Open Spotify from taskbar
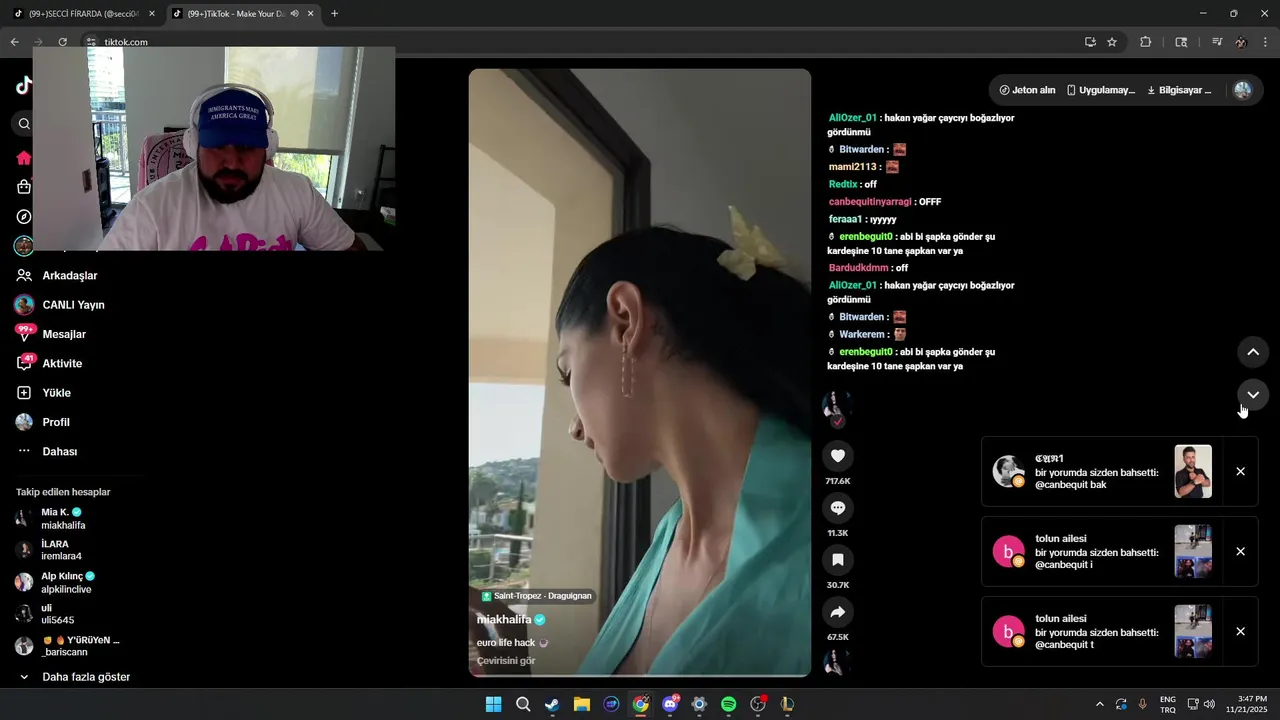The image size is (1280, 720). coord(729,704)
